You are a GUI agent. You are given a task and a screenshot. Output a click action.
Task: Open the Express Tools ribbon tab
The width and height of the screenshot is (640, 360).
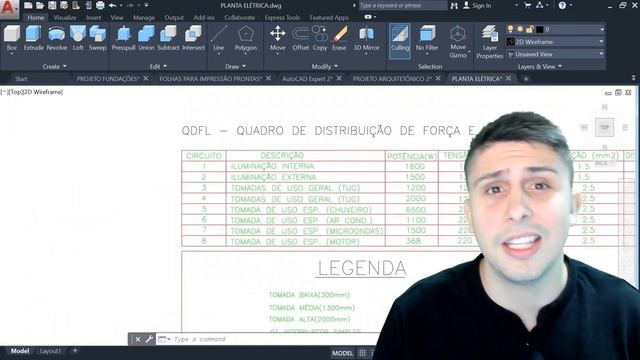282,18
